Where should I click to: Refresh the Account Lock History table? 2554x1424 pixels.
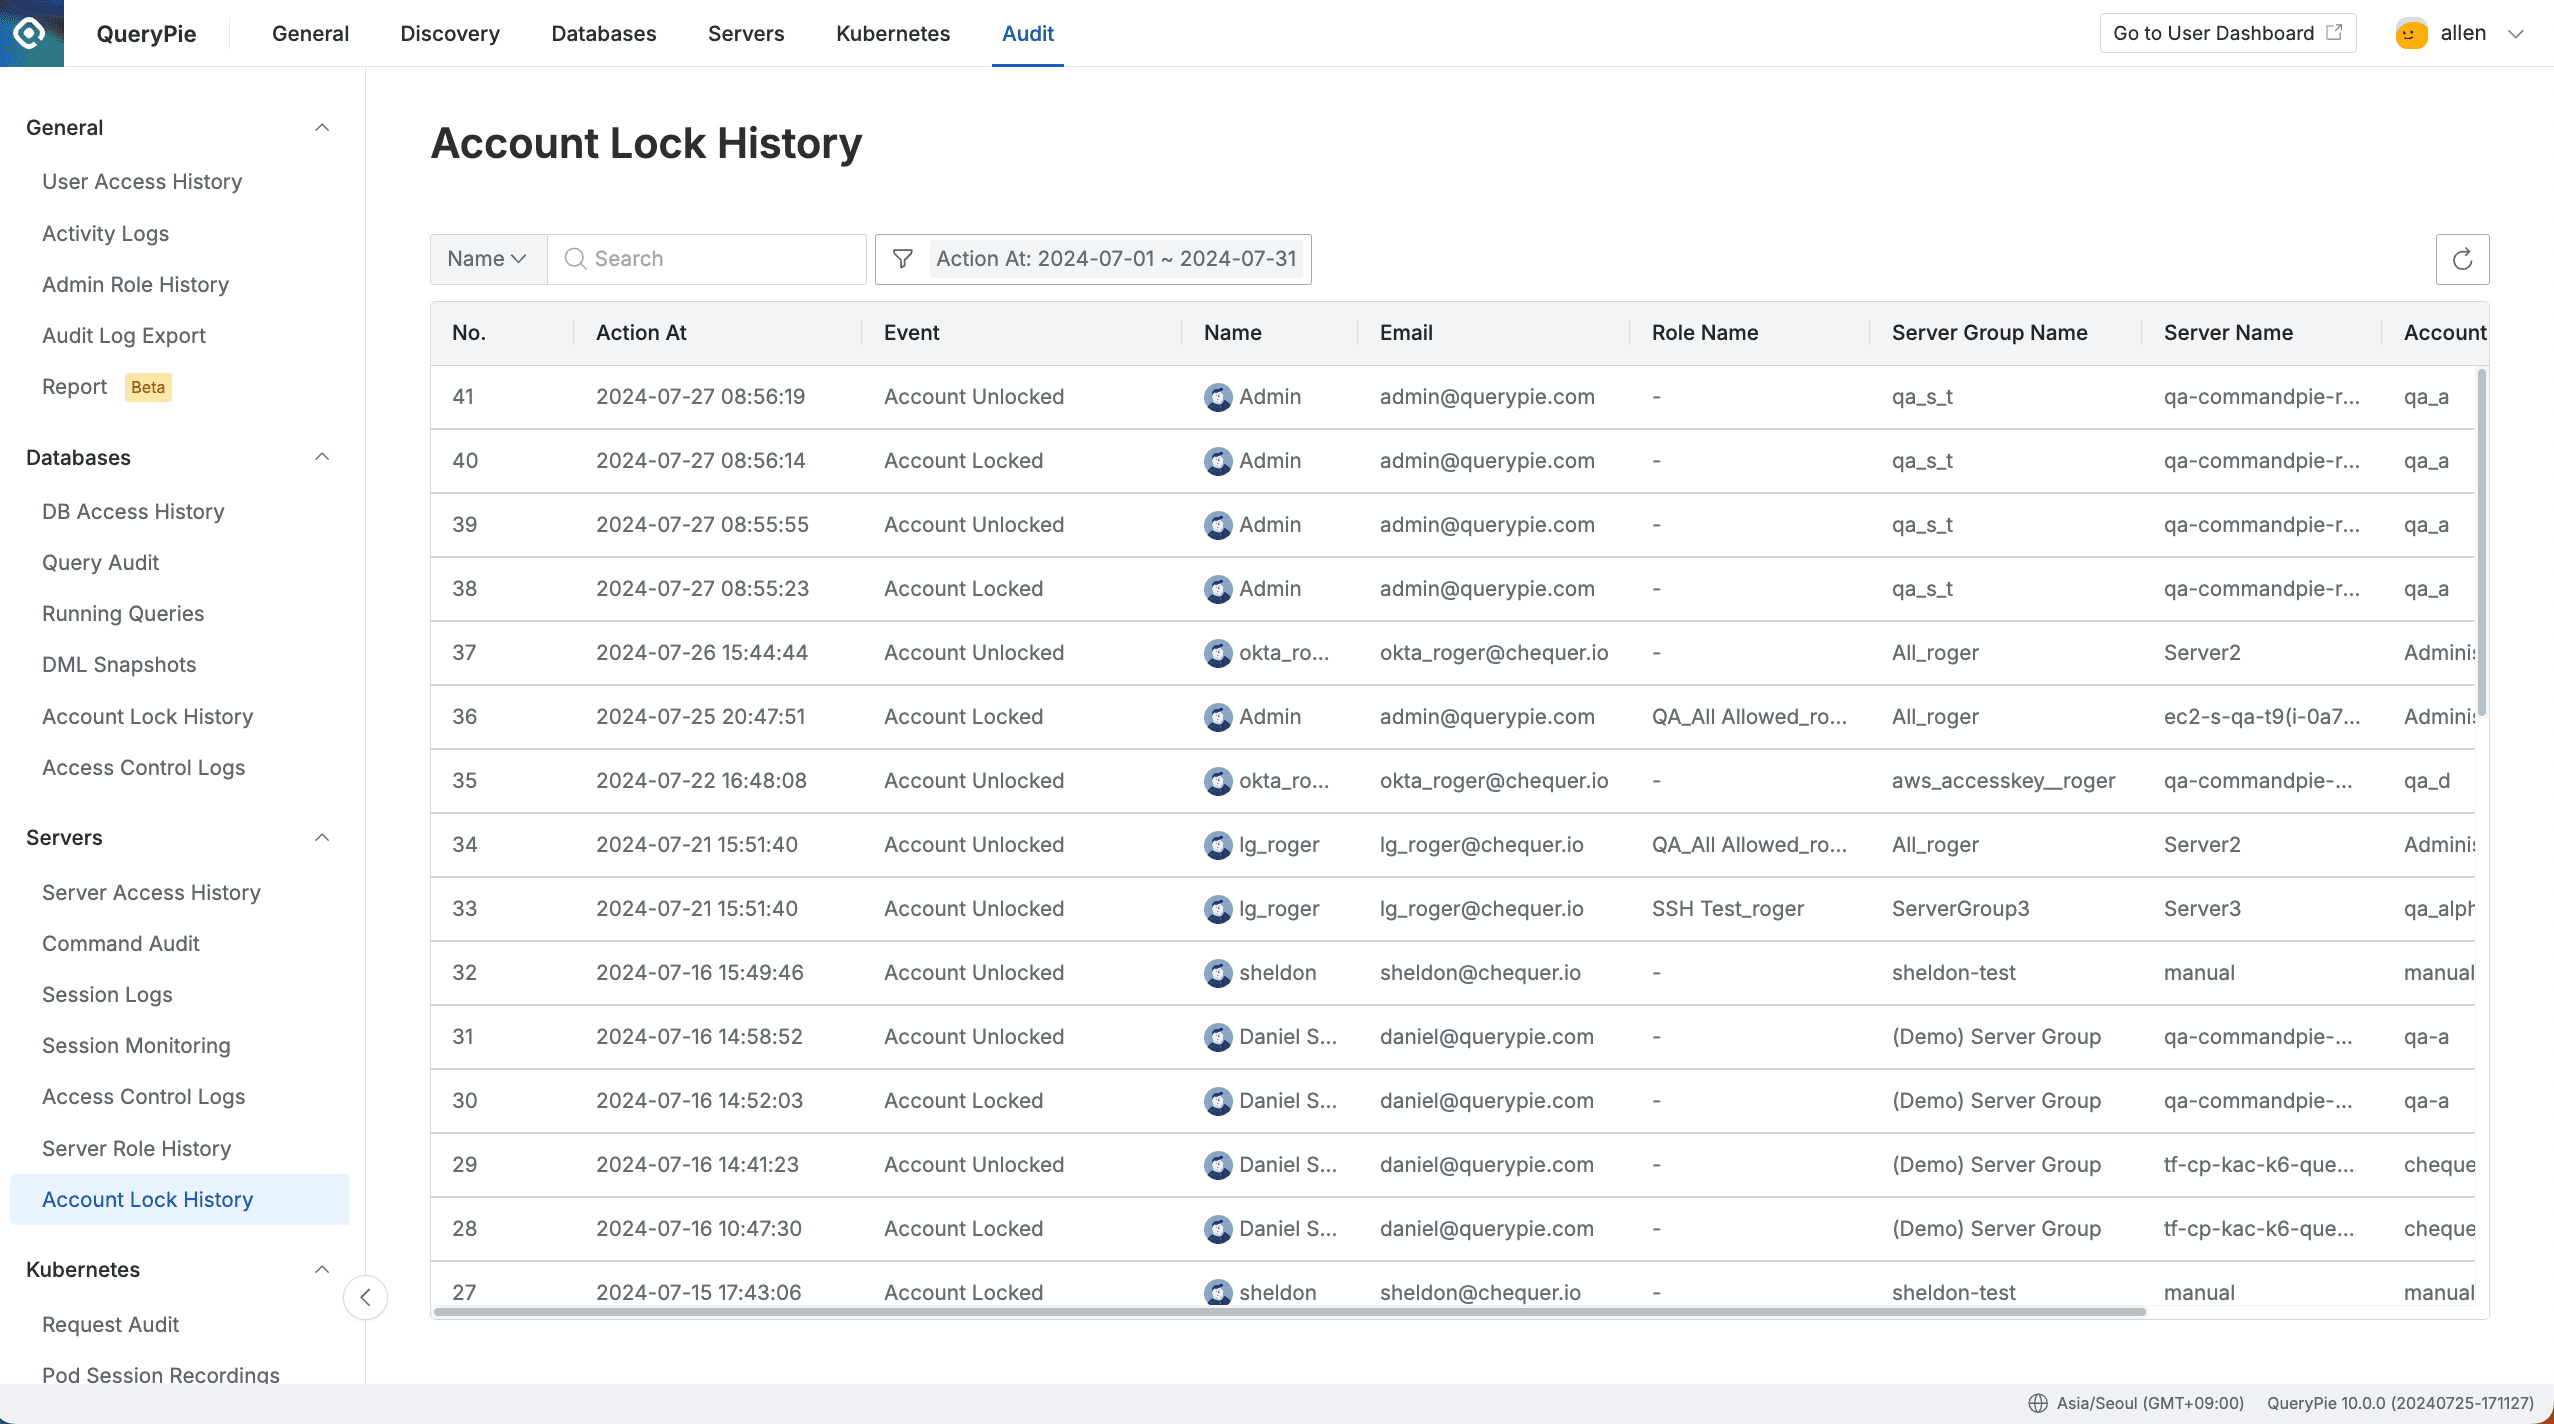[2463, 258]
